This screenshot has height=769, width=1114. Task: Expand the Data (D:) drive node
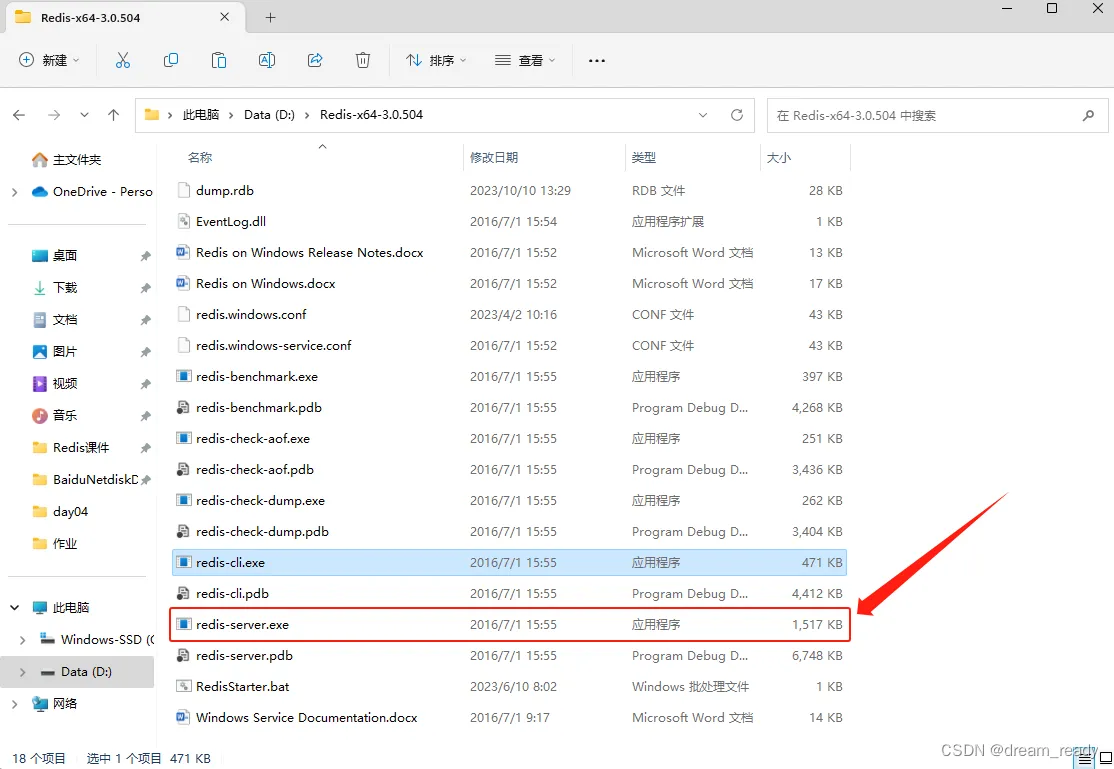[23, 672]
